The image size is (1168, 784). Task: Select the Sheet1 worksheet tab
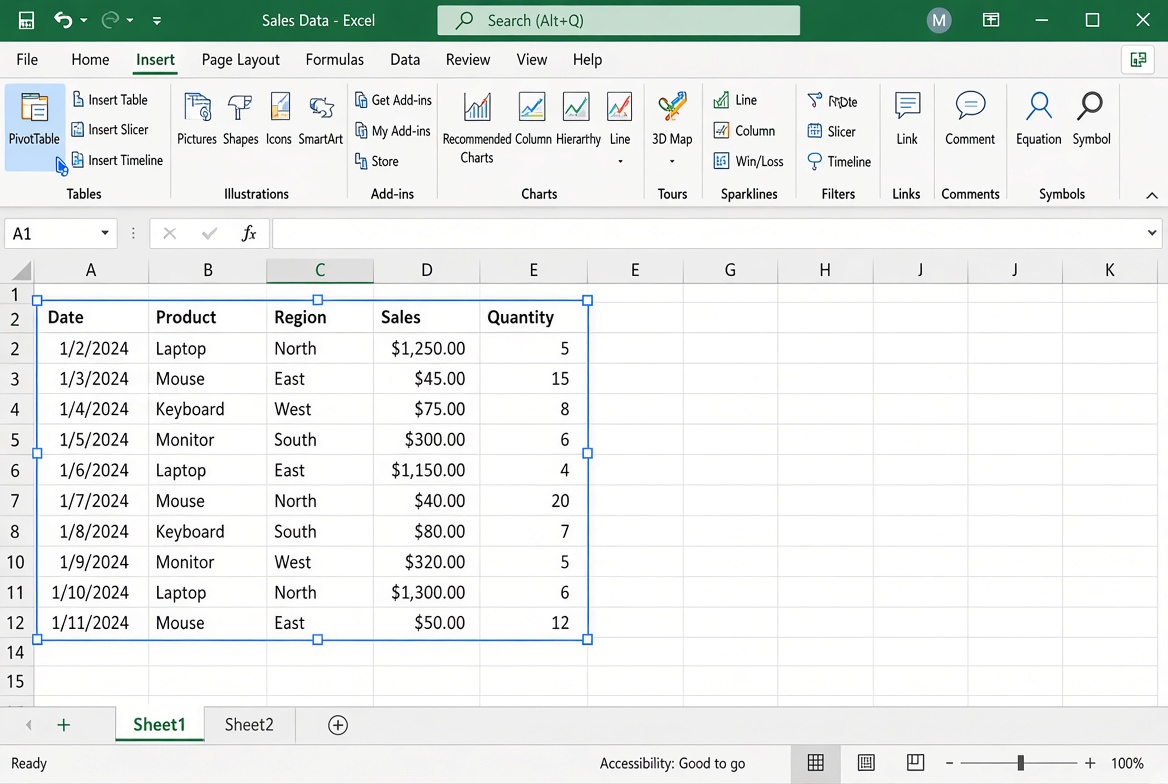tap(159, 724)
